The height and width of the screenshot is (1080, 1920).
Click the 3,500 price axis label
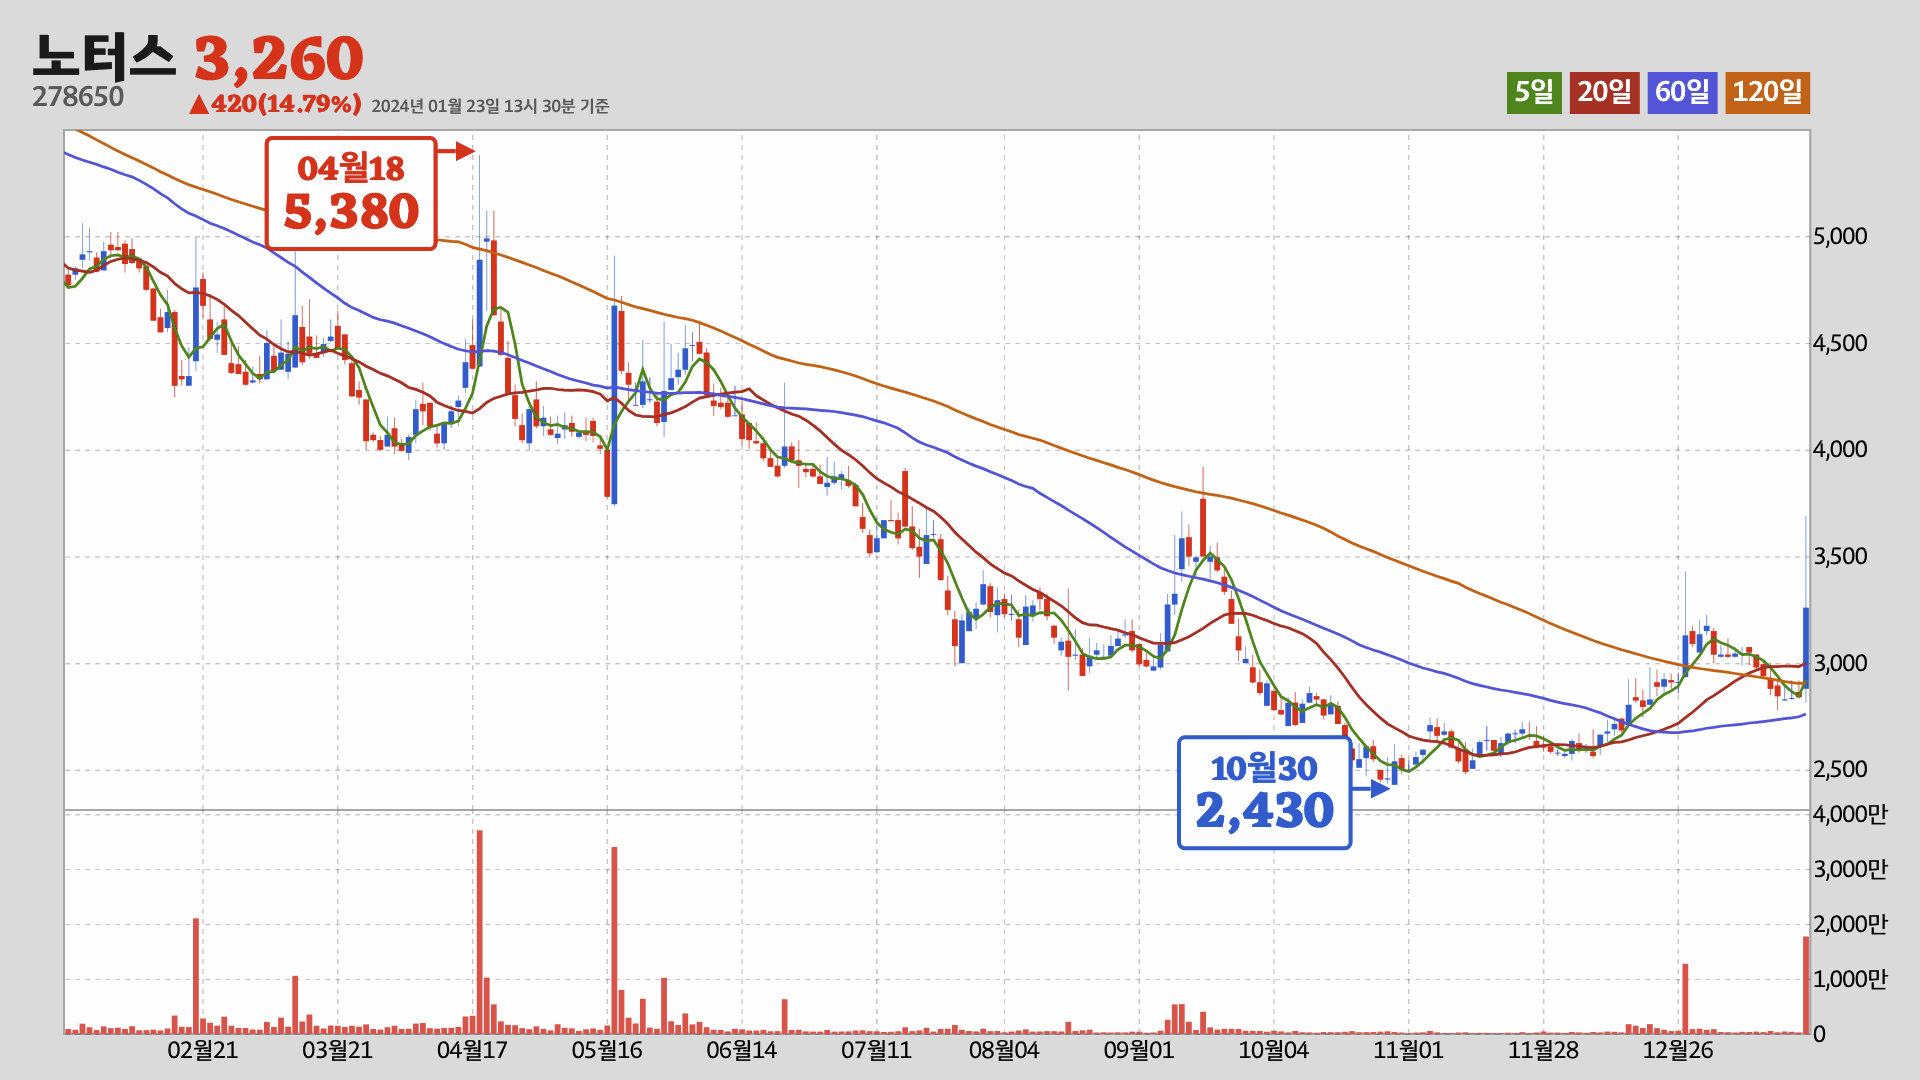click(1840, 557)
